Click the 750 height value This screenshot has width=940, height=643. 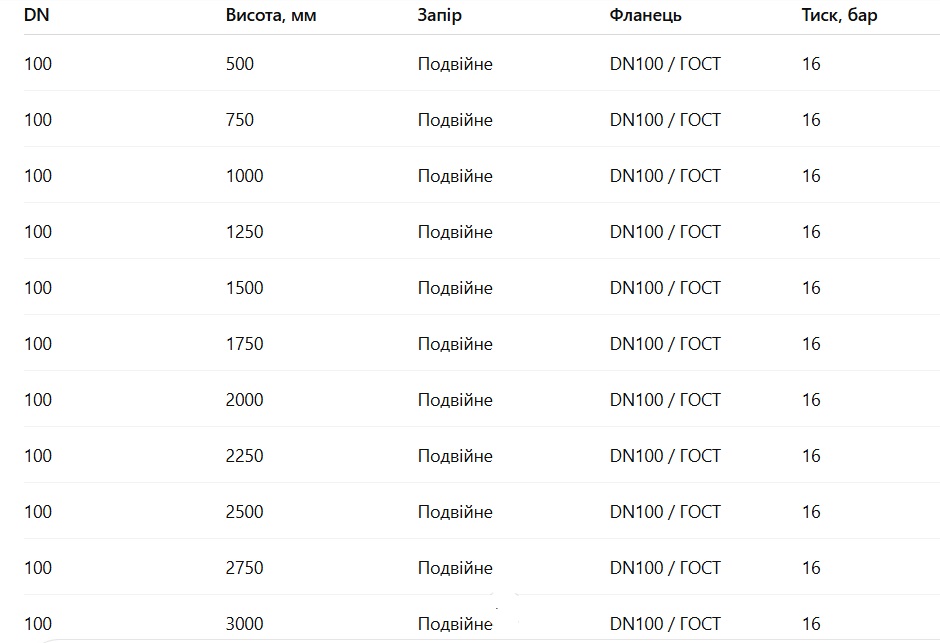click(240, 120)
